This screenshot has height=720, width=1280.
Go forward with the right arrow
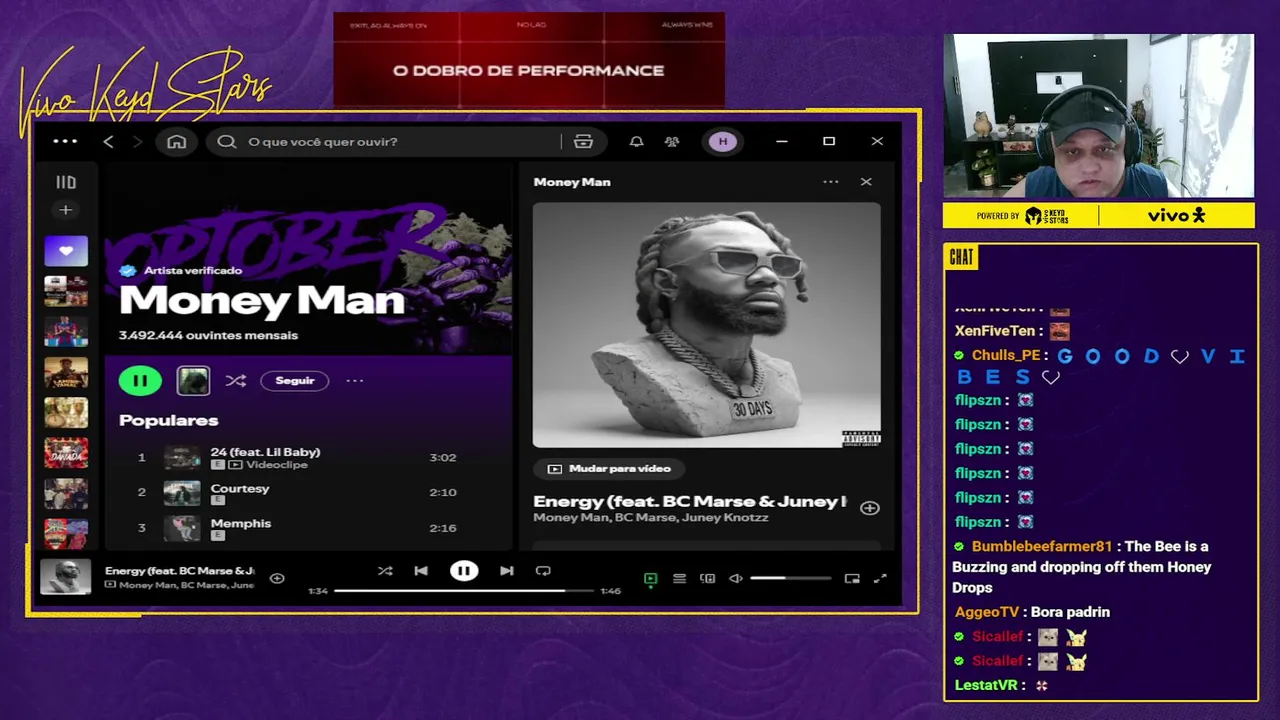[x=137, y=142]
